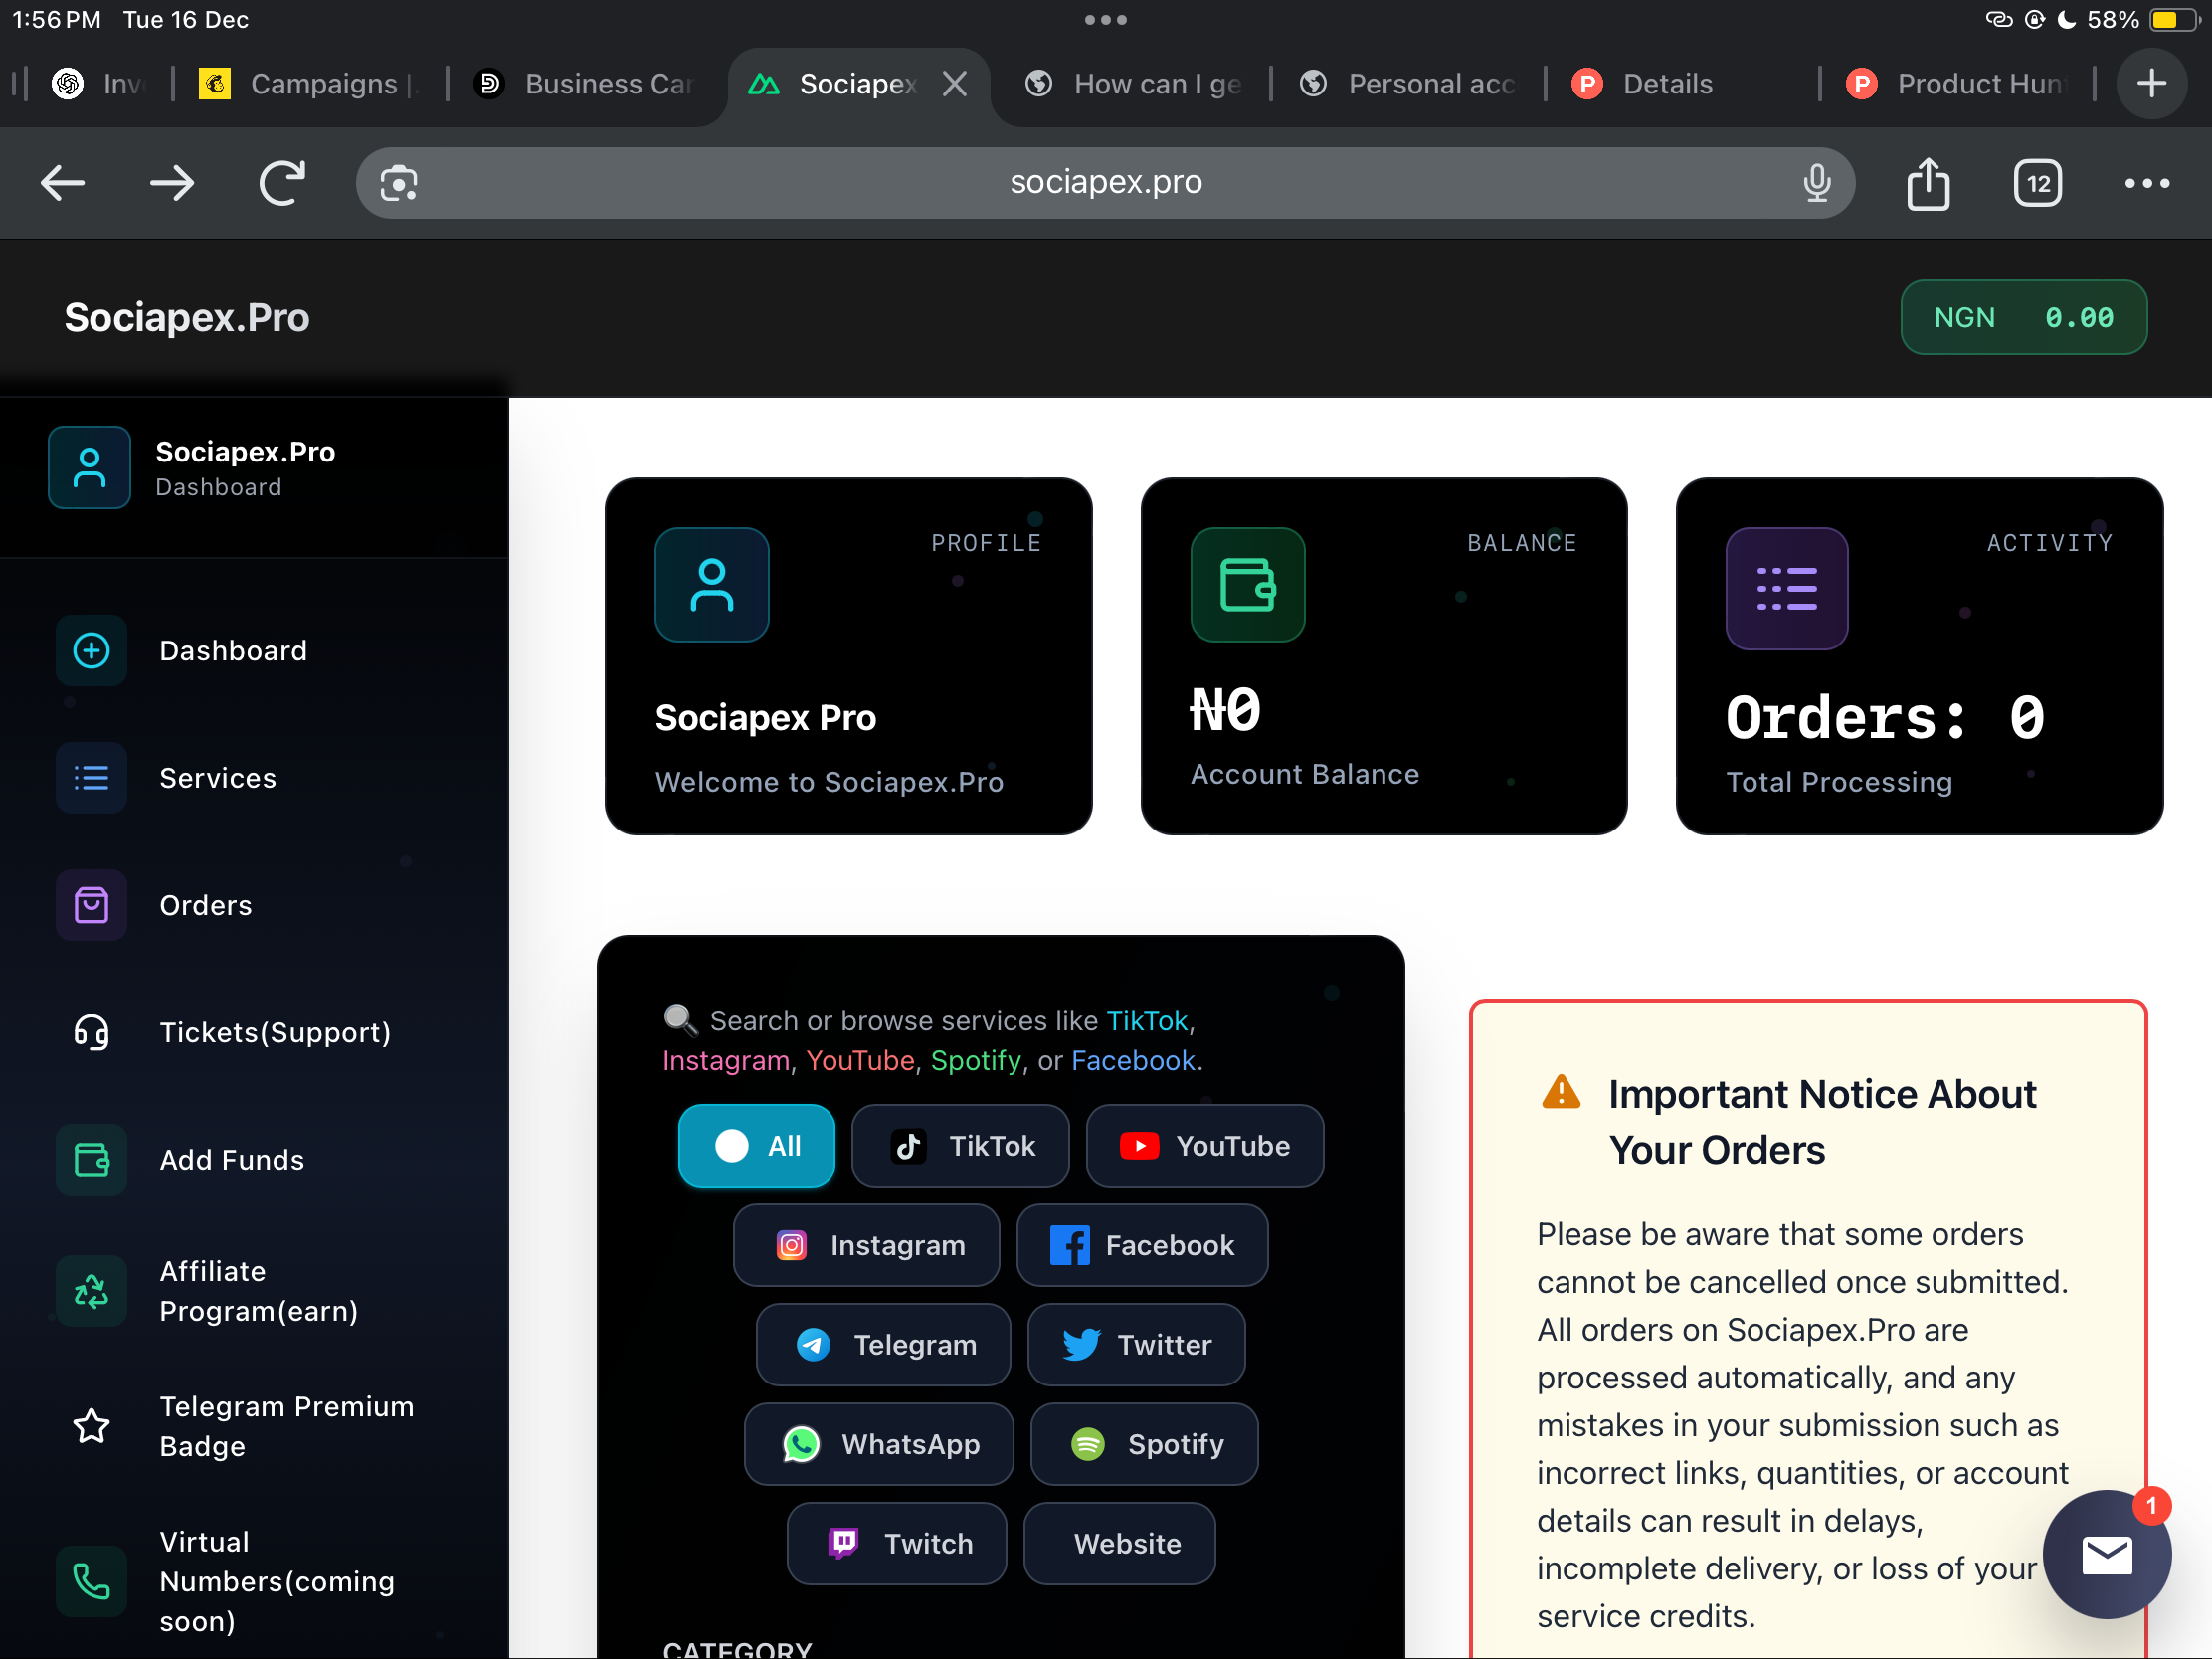This screenshot has width=2212, height=1659.
Task: Click the Tickets(Support) headset icon
Action: [91, 1032]
